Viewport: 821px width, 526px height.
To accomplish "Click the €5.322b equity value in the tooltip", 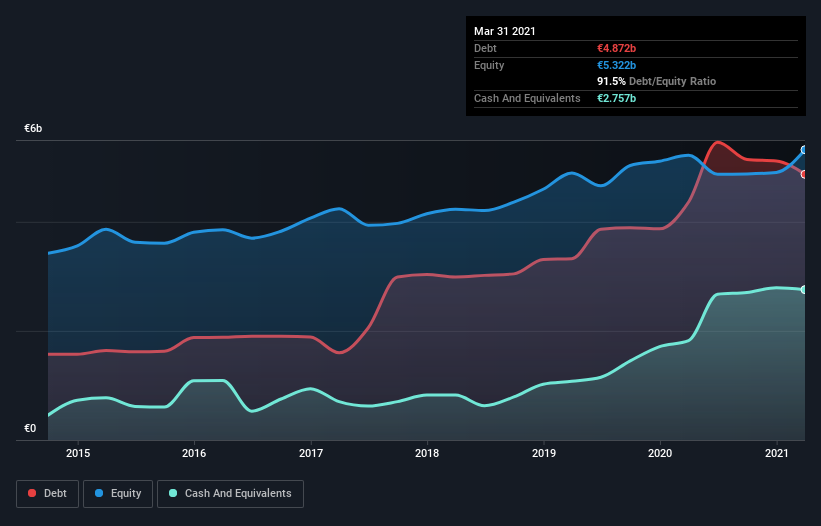I will tap(616, 65).
